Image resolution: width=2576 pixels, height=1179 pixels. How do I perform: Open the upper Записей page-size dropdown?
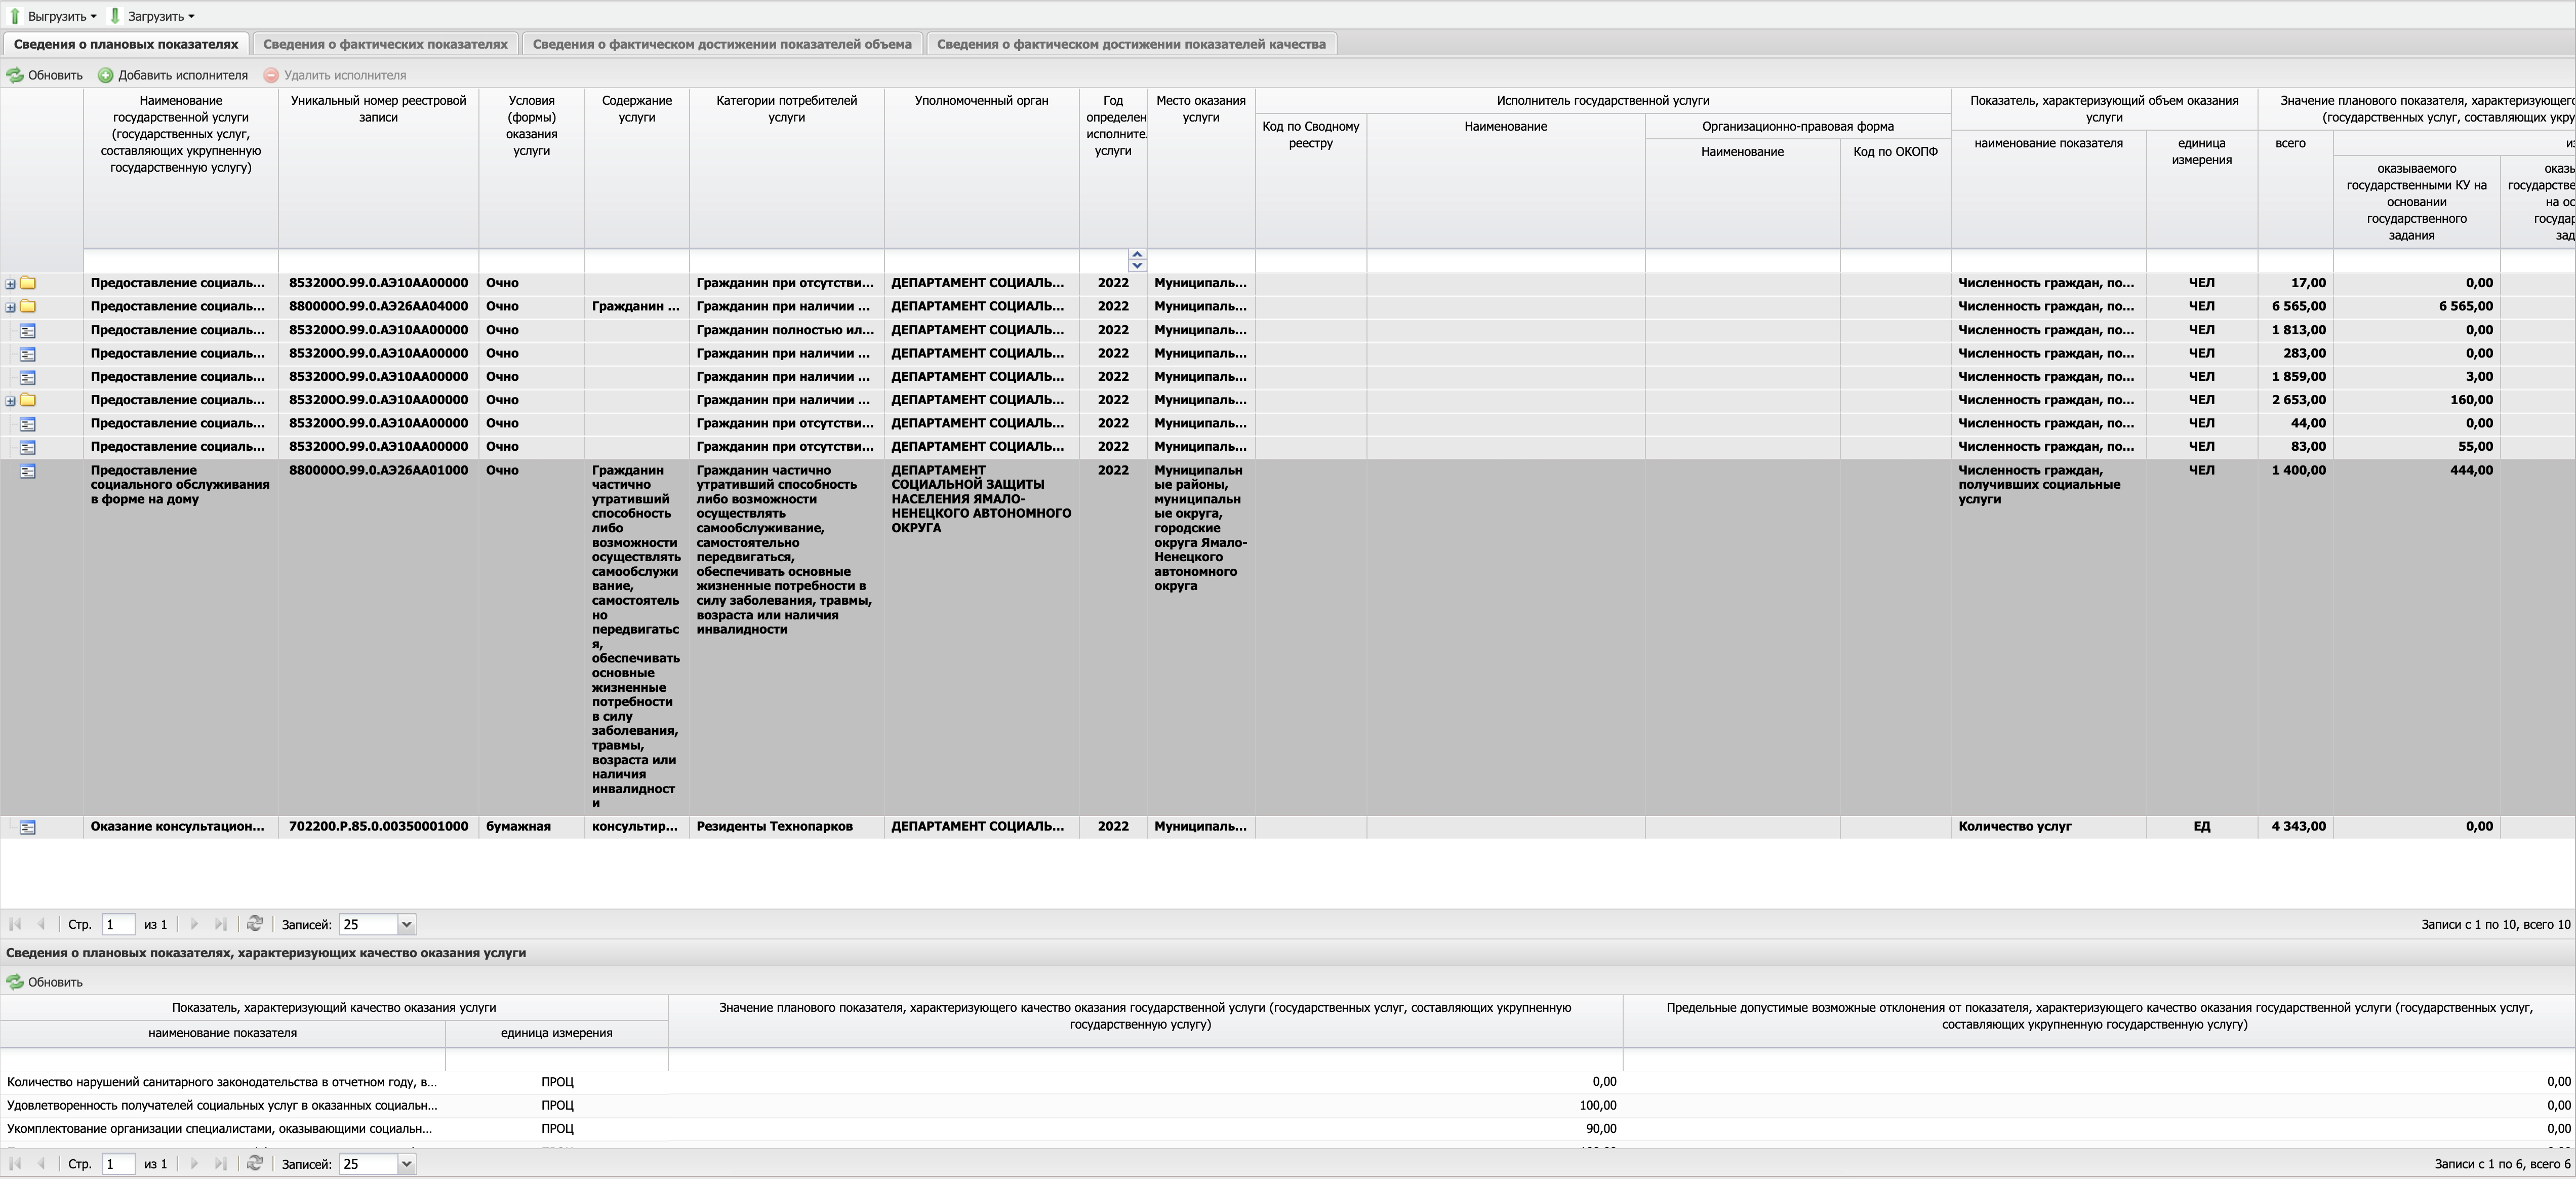406,925
